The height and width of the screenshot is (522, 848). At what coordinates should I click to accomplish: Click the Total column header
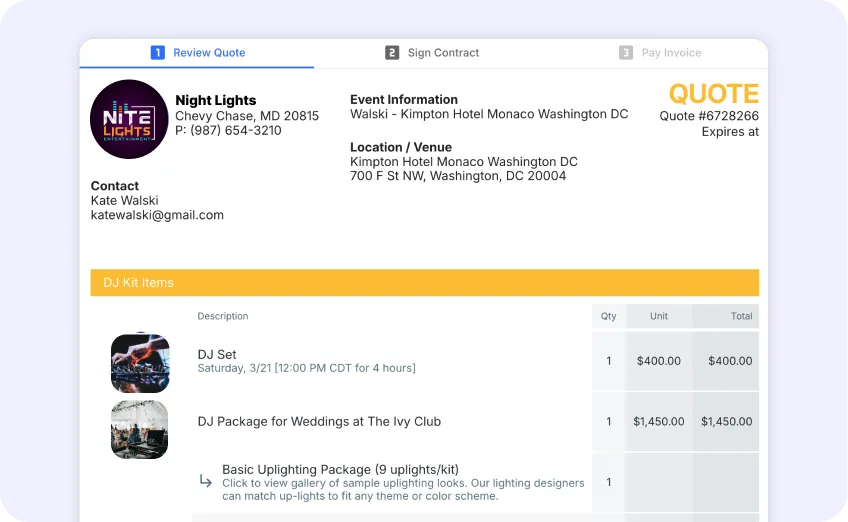click(x=741, y=316)
